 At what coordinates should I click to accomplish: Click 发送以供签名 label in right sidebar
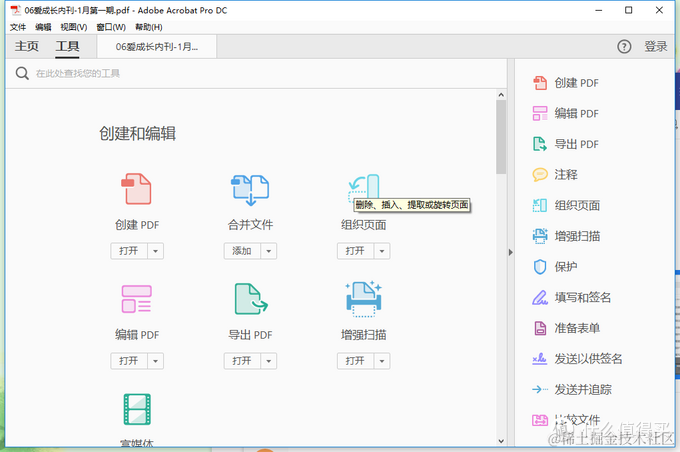[588, 359]
